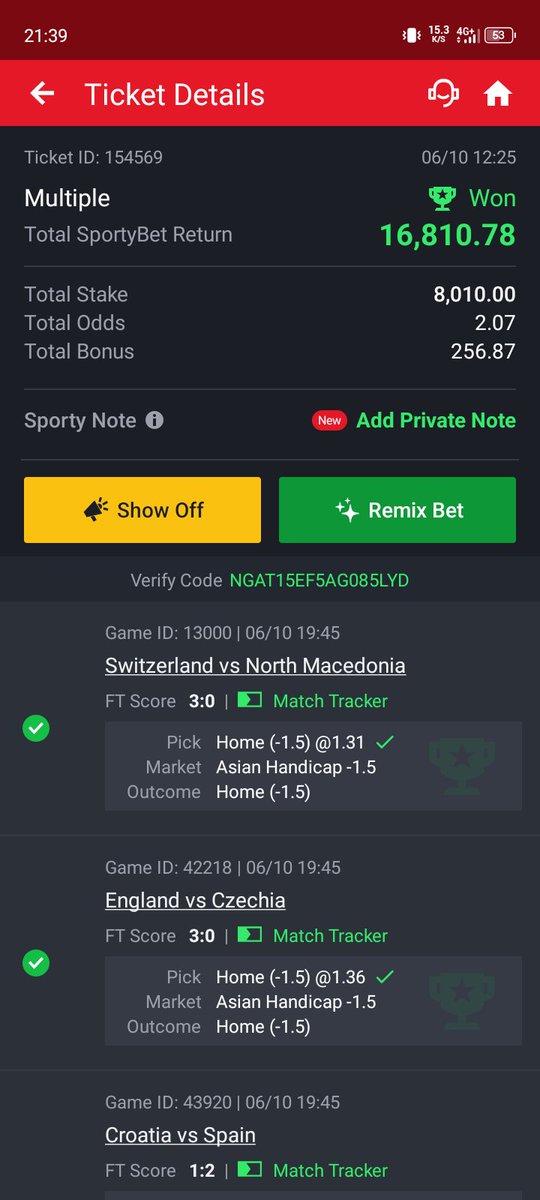The height and width of the screenshot is (1200, 540).
Task: Open Match Tracker icon for Croatia game
Action: point(250,1171)
